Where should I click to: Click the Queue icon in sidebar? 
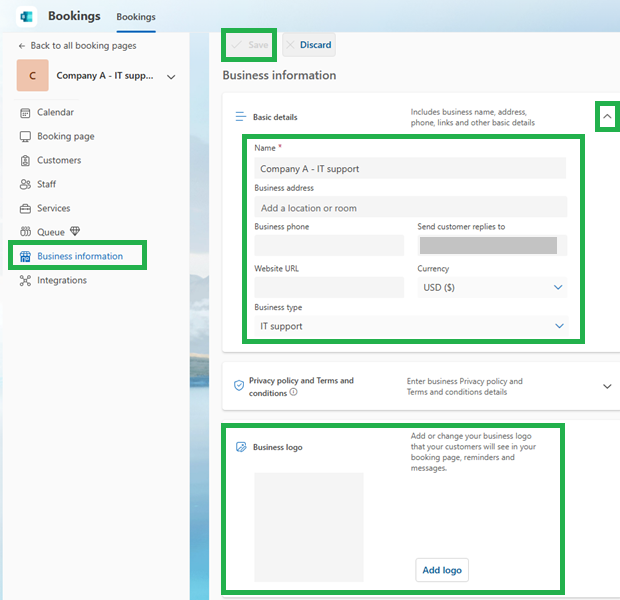tap(25, 231)
